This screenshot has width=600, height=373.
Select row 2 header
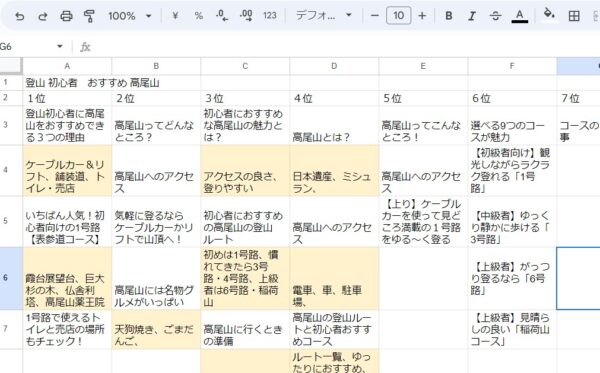point(11,98)
